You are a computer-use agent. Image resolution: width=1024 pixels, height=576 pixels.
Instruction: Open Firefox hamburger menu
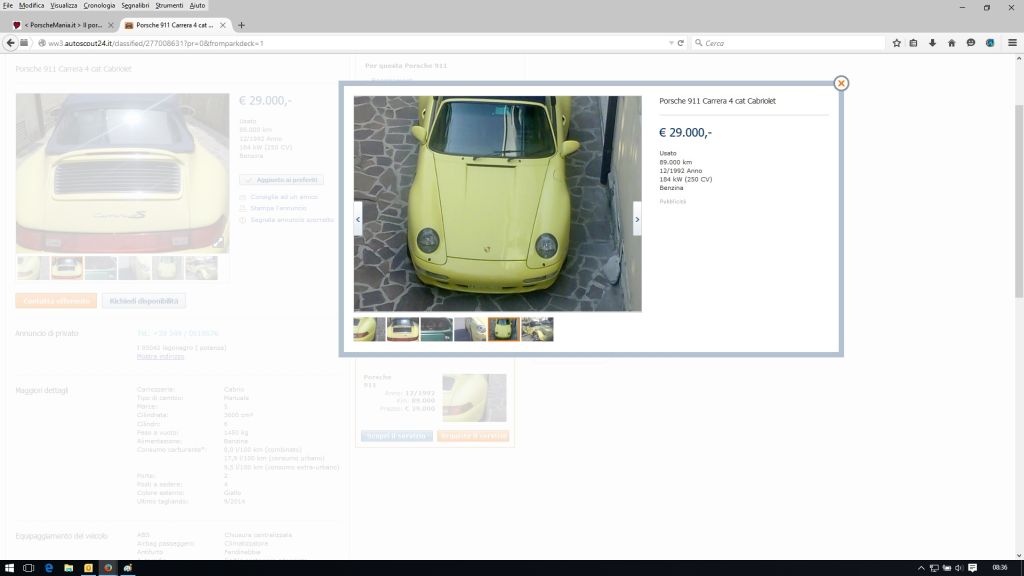pyautogui.click(x=1012, y=43)
